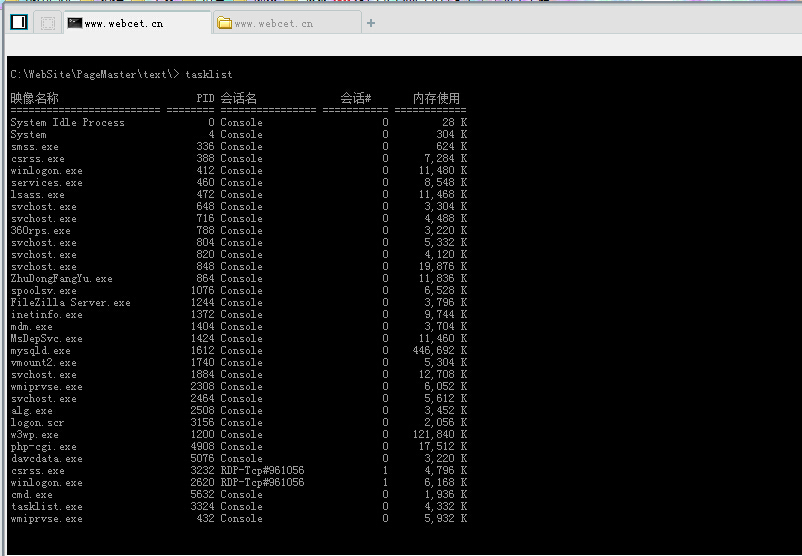Select the System Idle Process row

(238, 123)
